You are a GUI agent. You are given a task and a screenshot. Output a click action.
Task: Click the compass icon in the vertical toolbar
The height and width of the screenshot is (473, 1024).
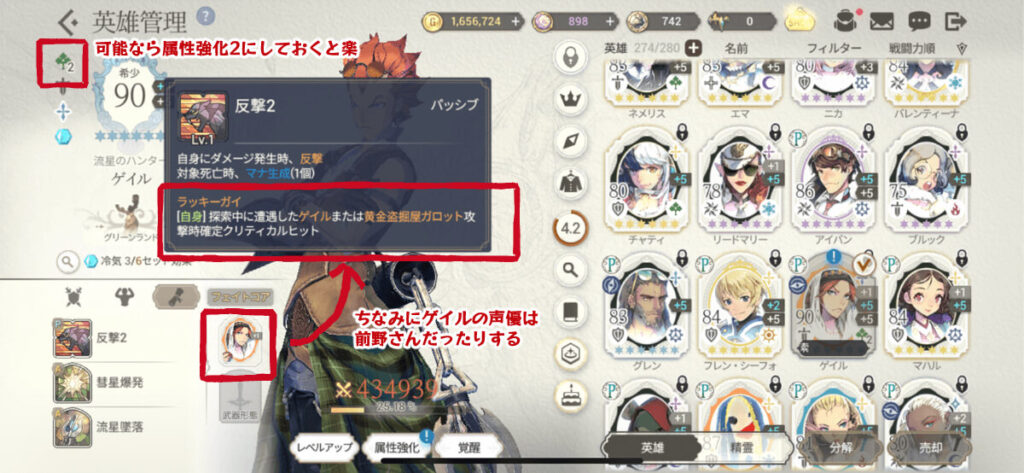coord(571,141)
